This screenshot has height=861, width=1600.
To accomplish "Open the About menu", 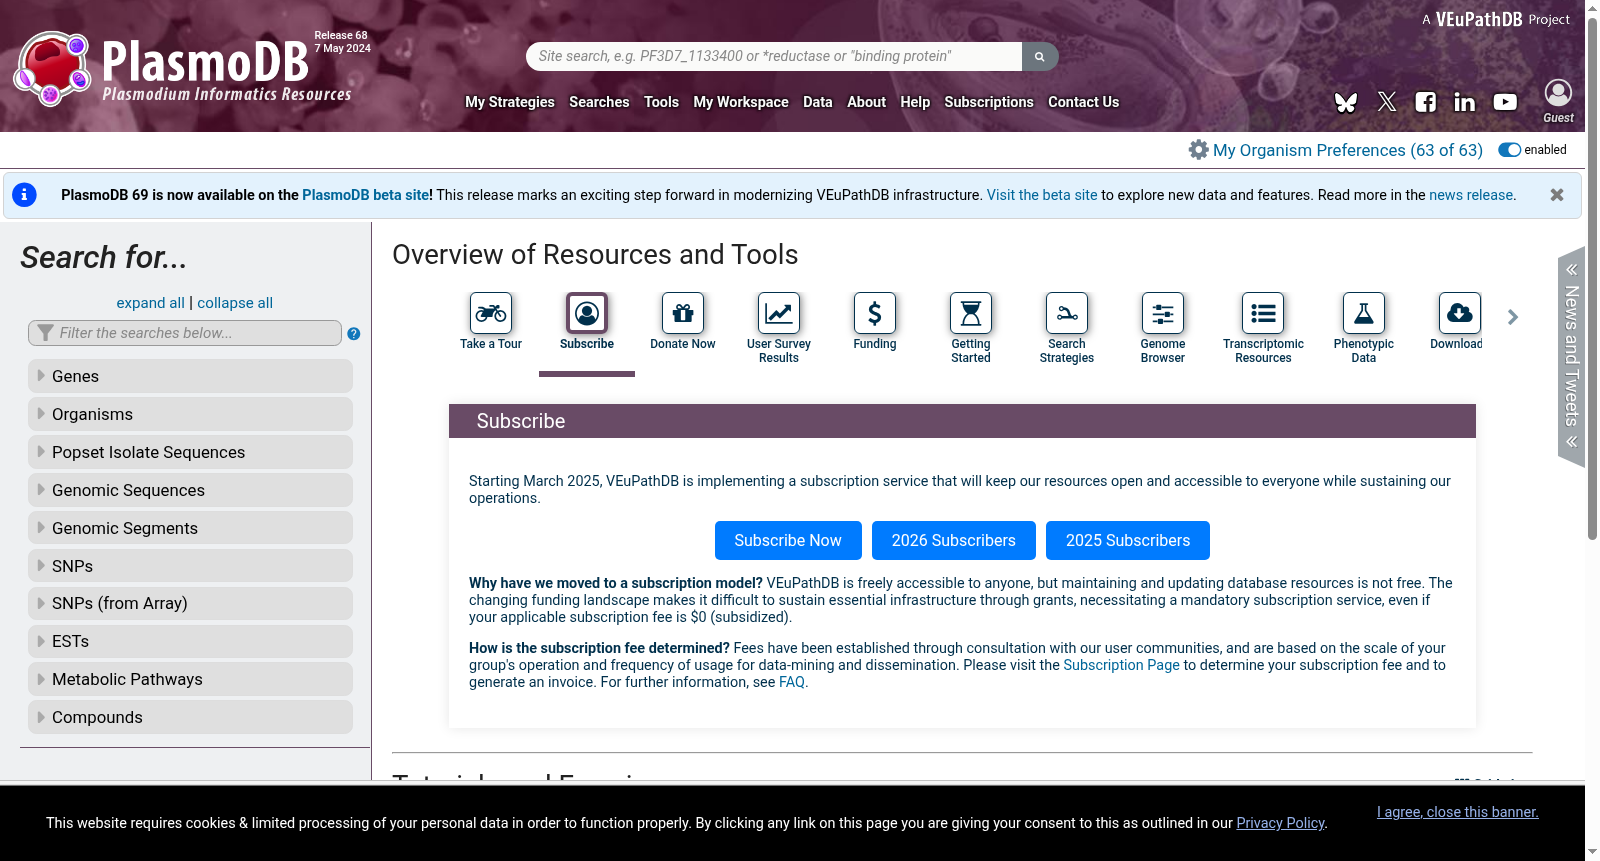I will coord(866,102).
